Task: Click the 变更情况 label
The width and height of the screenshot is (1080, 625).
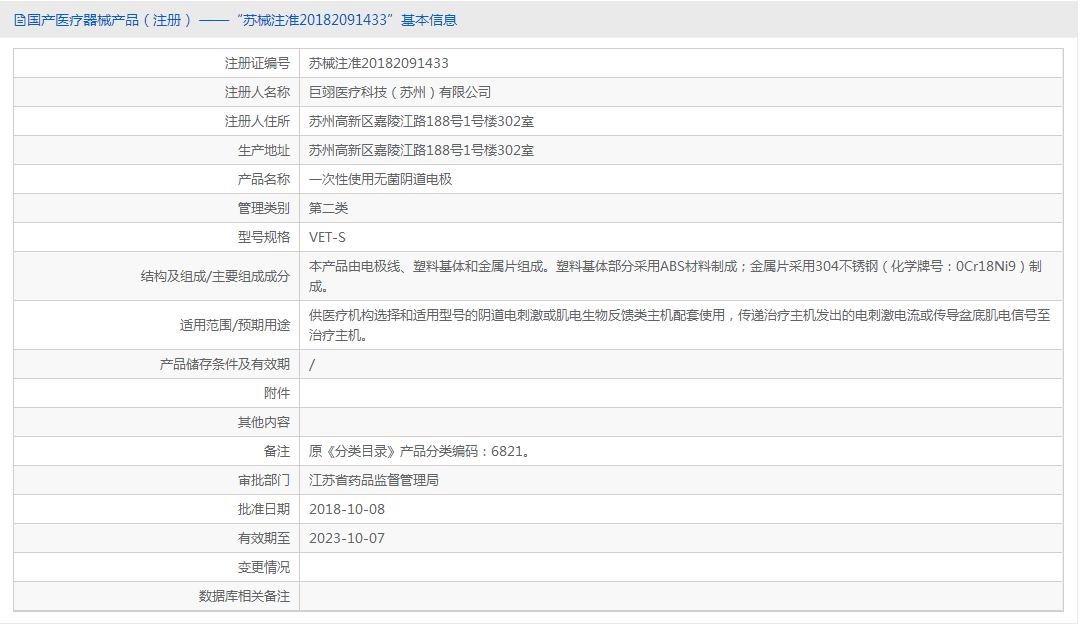Action: pos(264,567)
